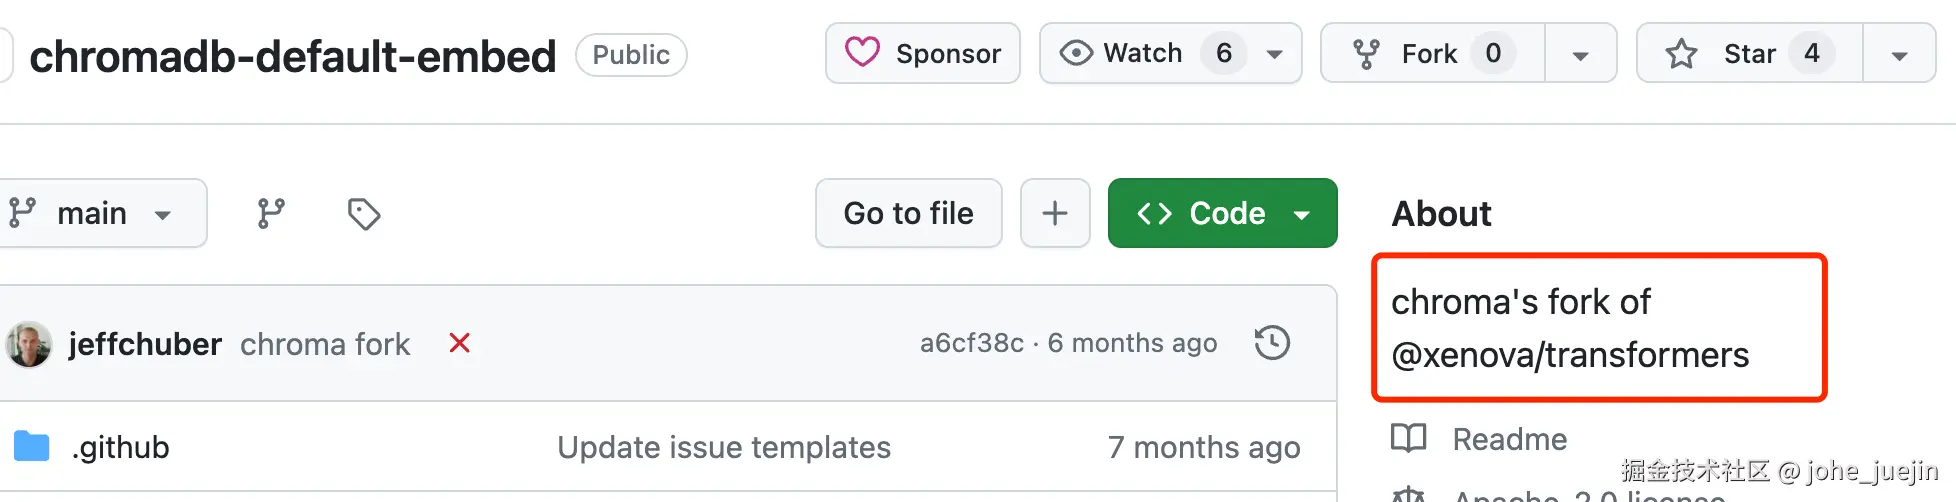Screen dimensions: 1956x502
Task: View commit history clock icon
Action: (1272, 343)
